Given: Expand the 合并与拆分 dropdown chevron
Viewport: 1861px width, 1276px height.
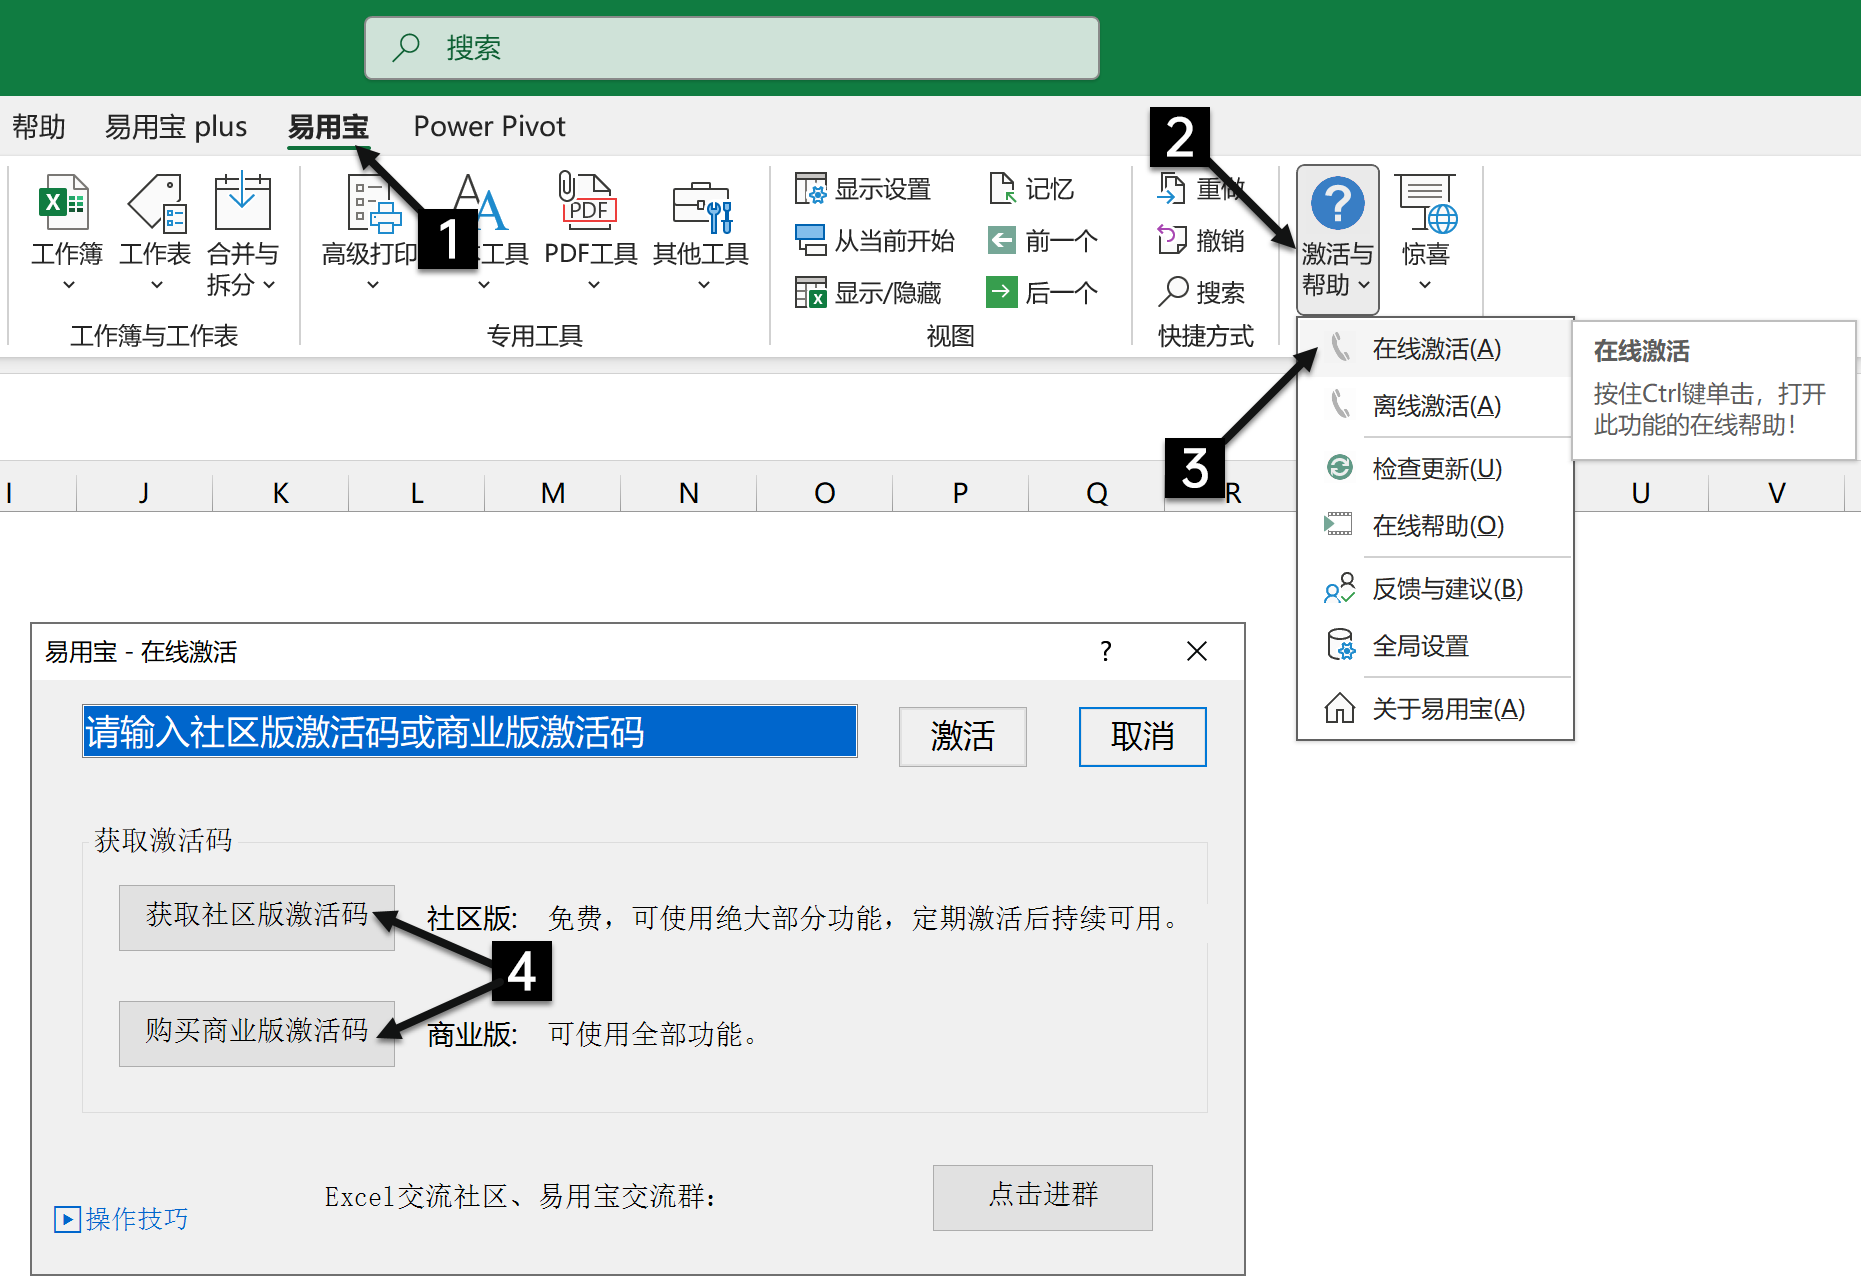Looking at the screenshot, I should tap(269, 285).
